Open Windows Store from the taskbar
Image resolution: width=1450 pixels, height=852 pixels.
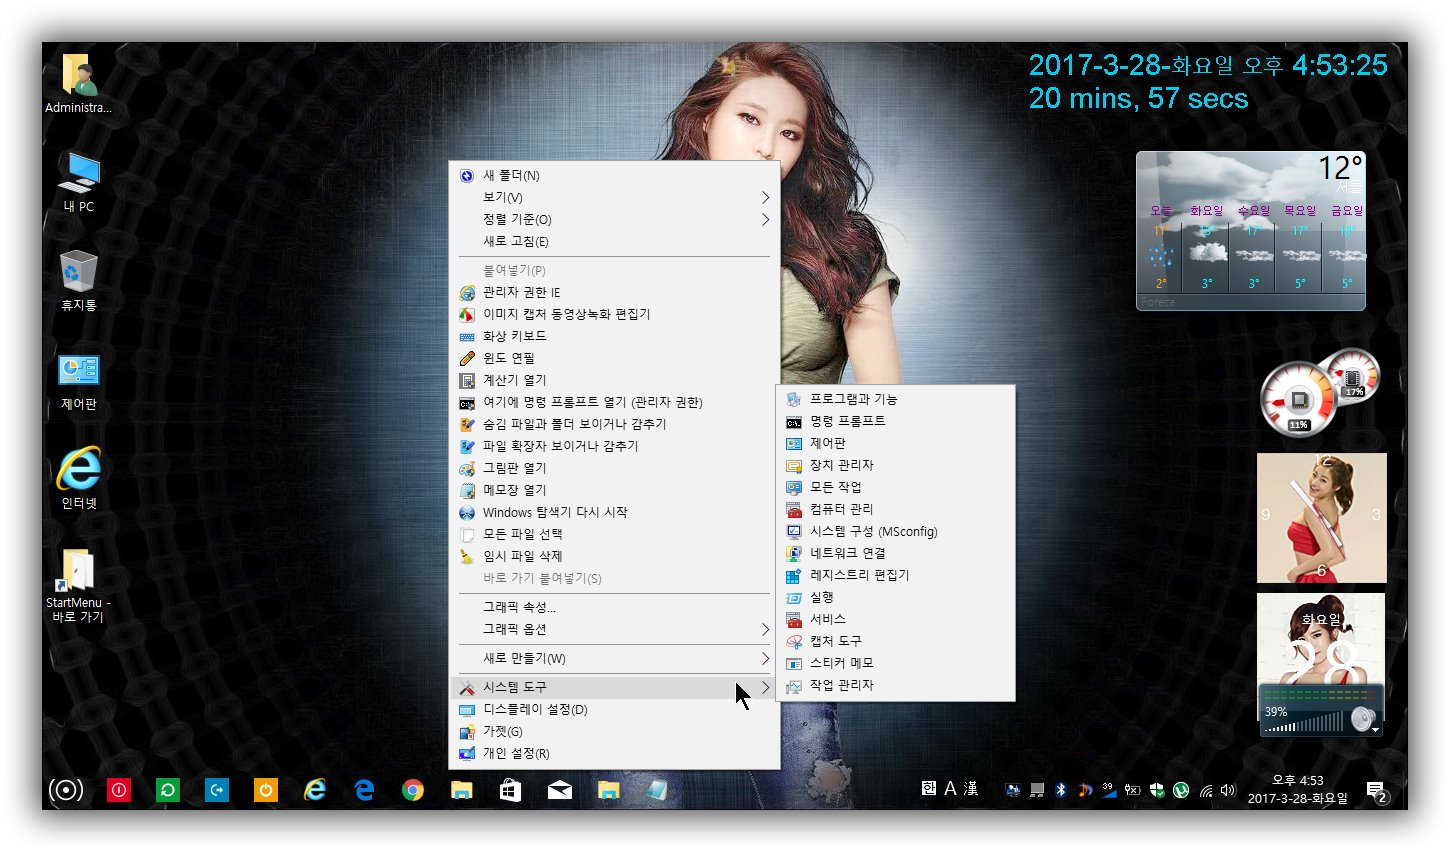click(511, 790)
